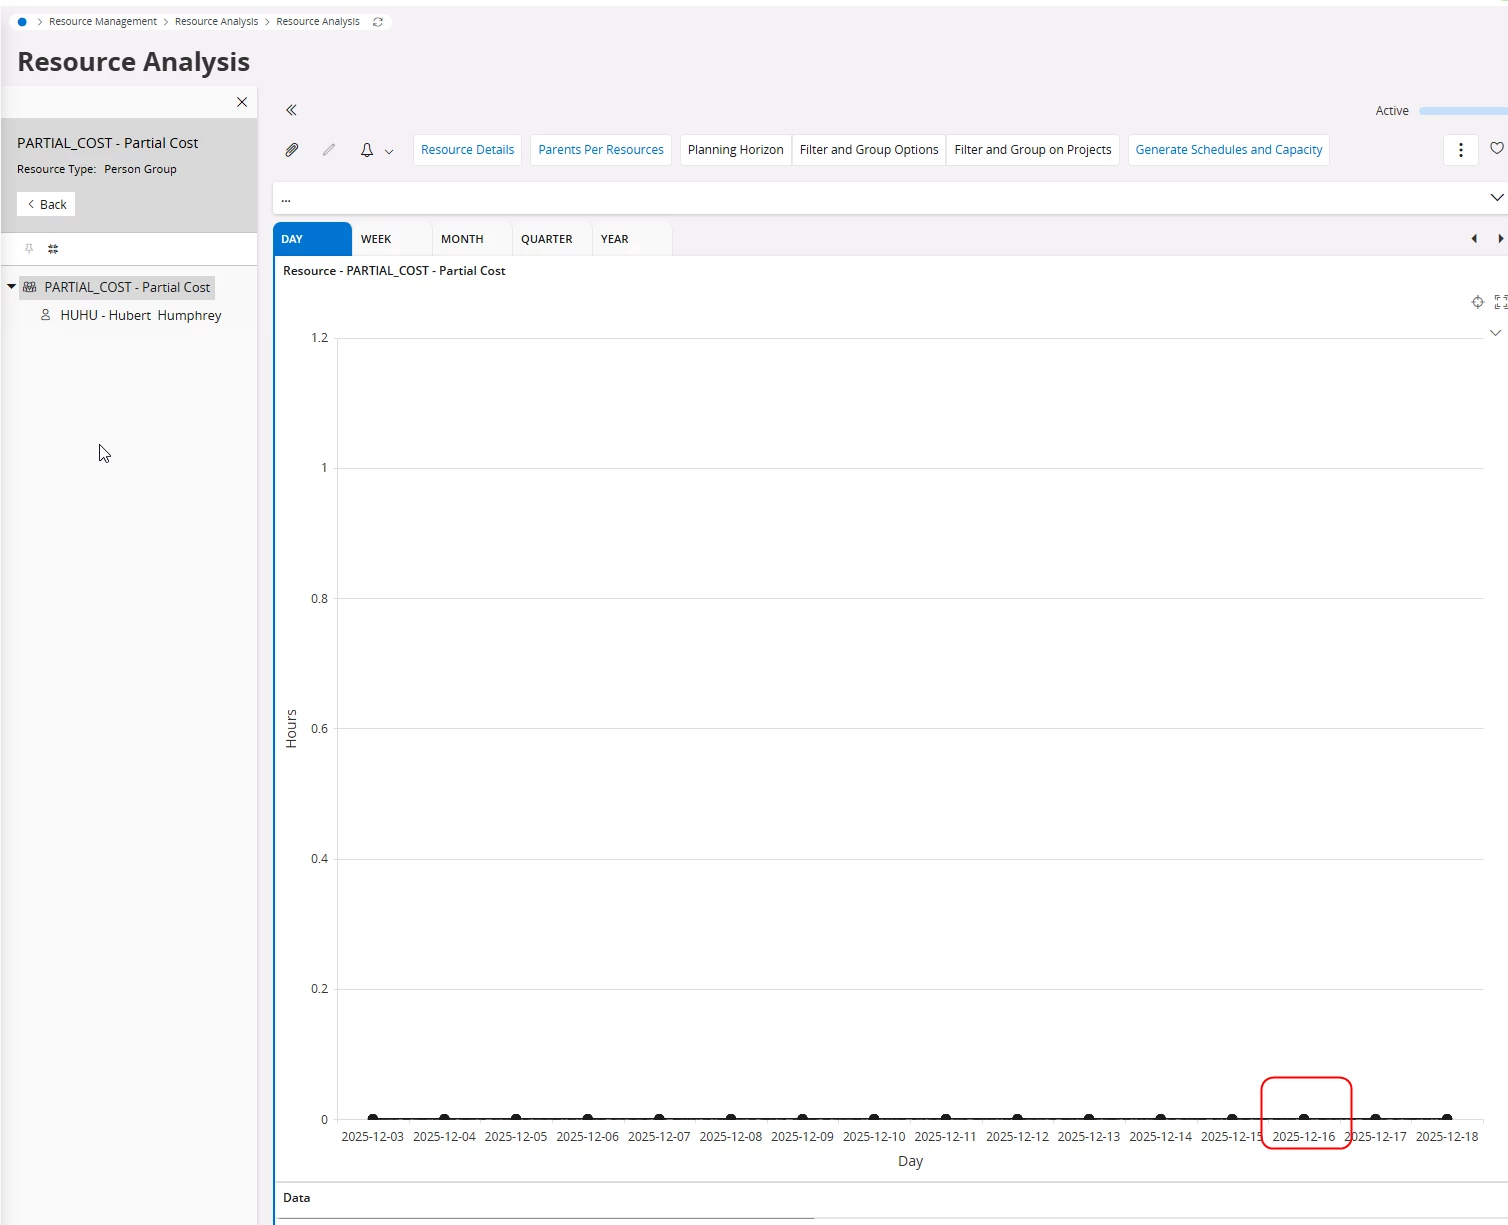Click the favorite heart icon
This screenshot has height=1225, width=1508.
tap(1497, 149)
